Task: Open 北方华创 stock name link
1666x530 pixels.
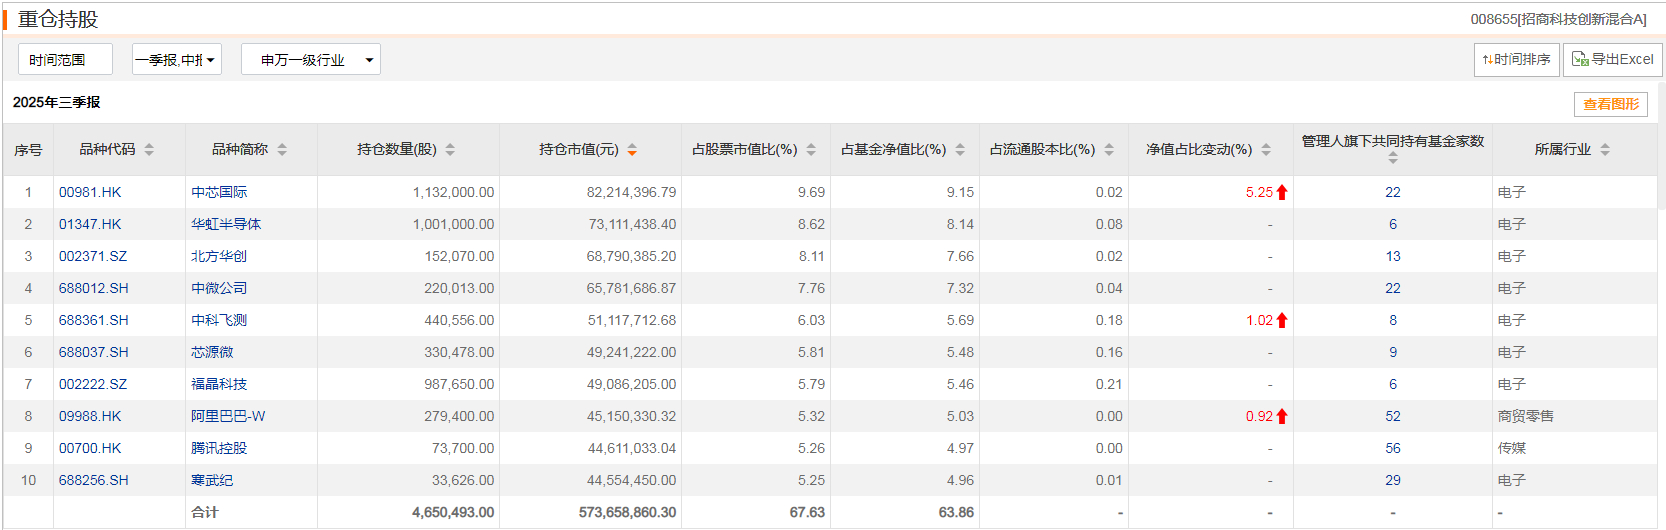Action: [219, 257]
